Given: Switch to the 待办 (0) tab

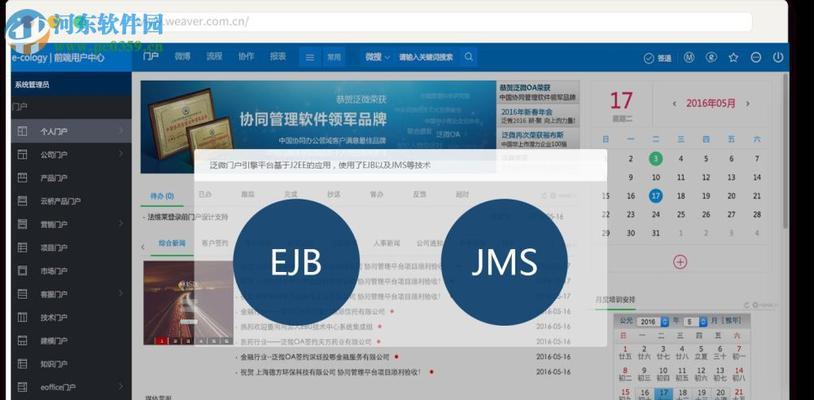Looking at the screenshot, I should tap(161, 196).
